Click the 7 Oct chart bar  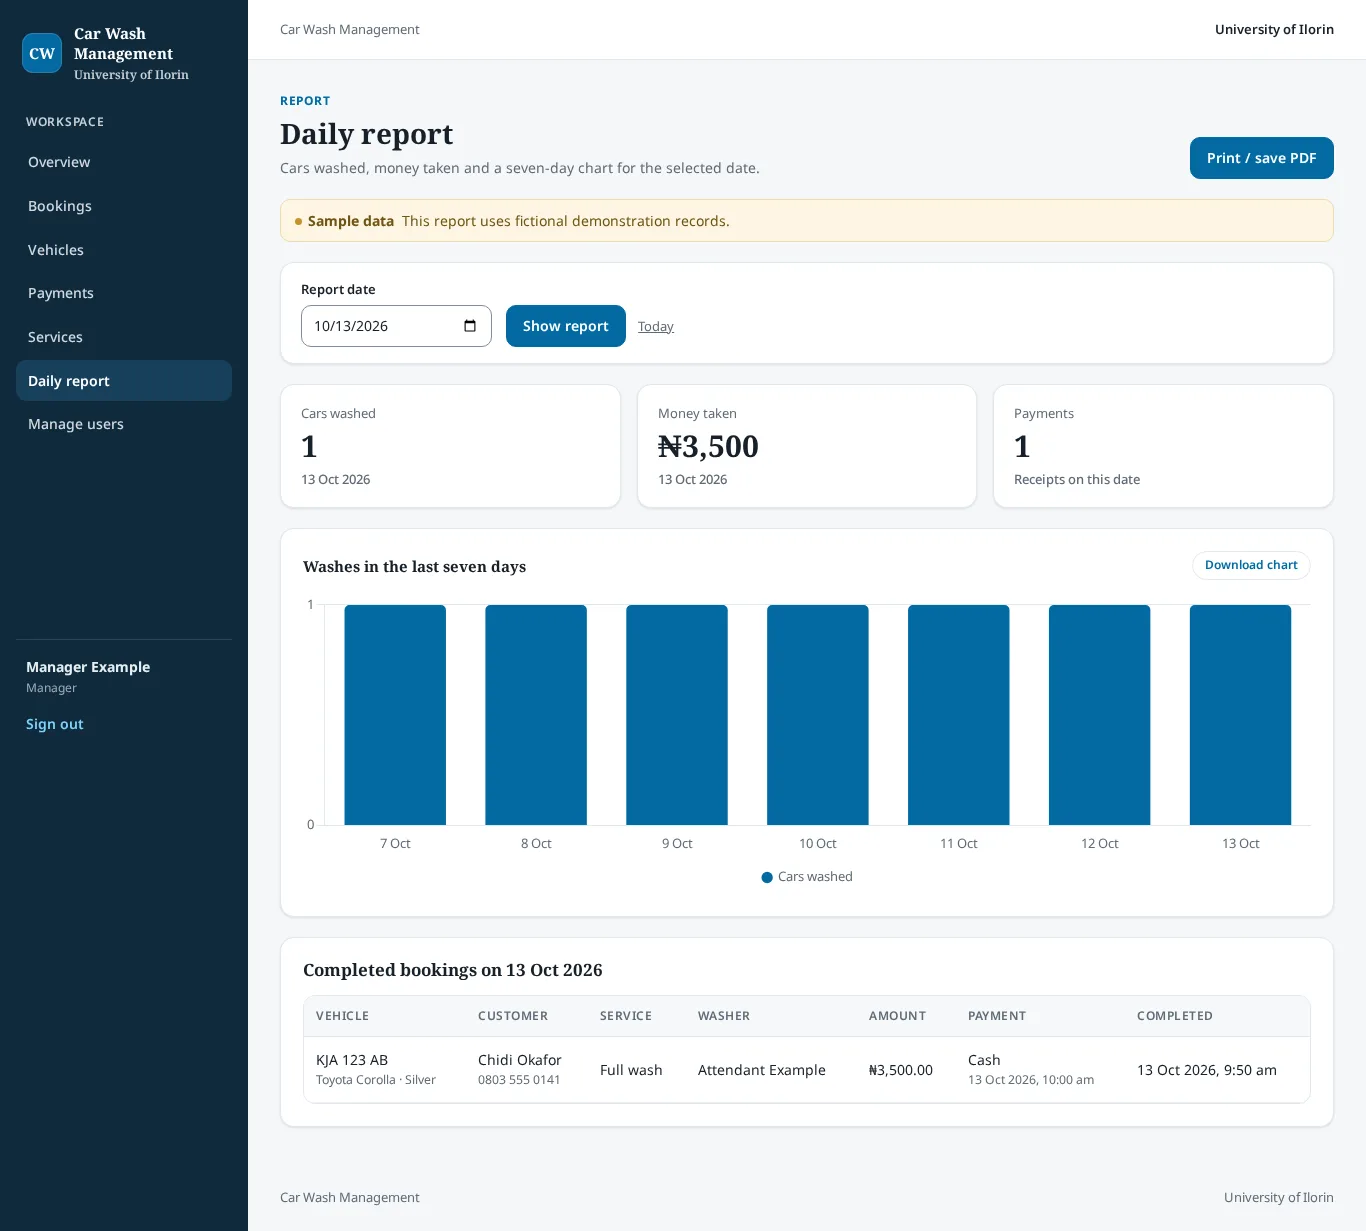pos(395,715)
